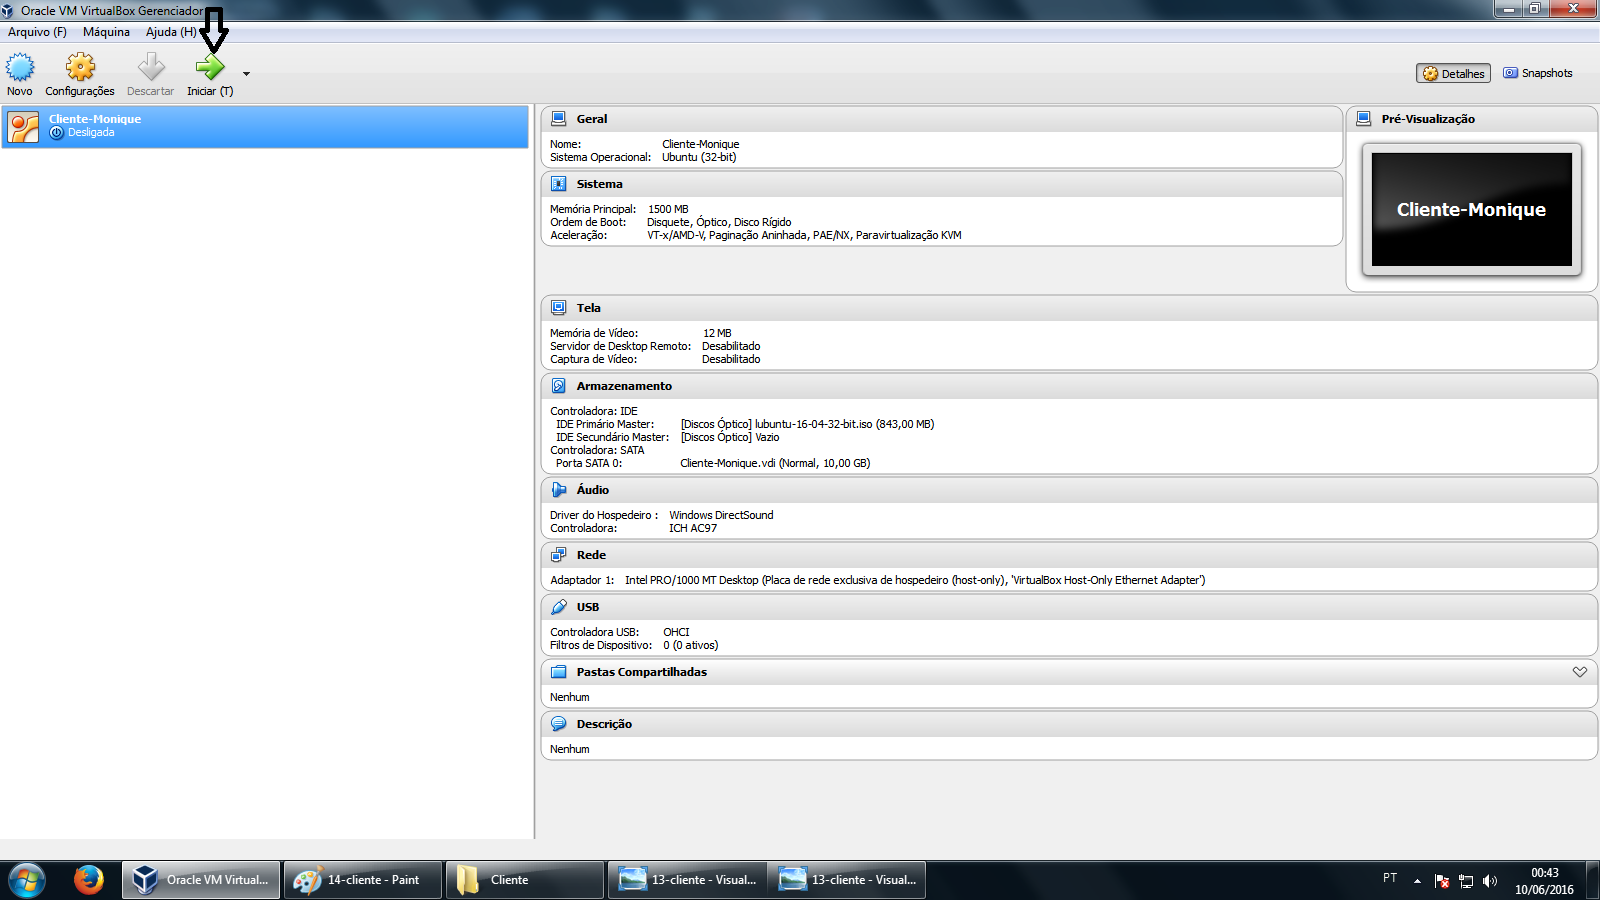
Task: Click the Cliente-Monique OS icon
Action: [x=23, y=127]
